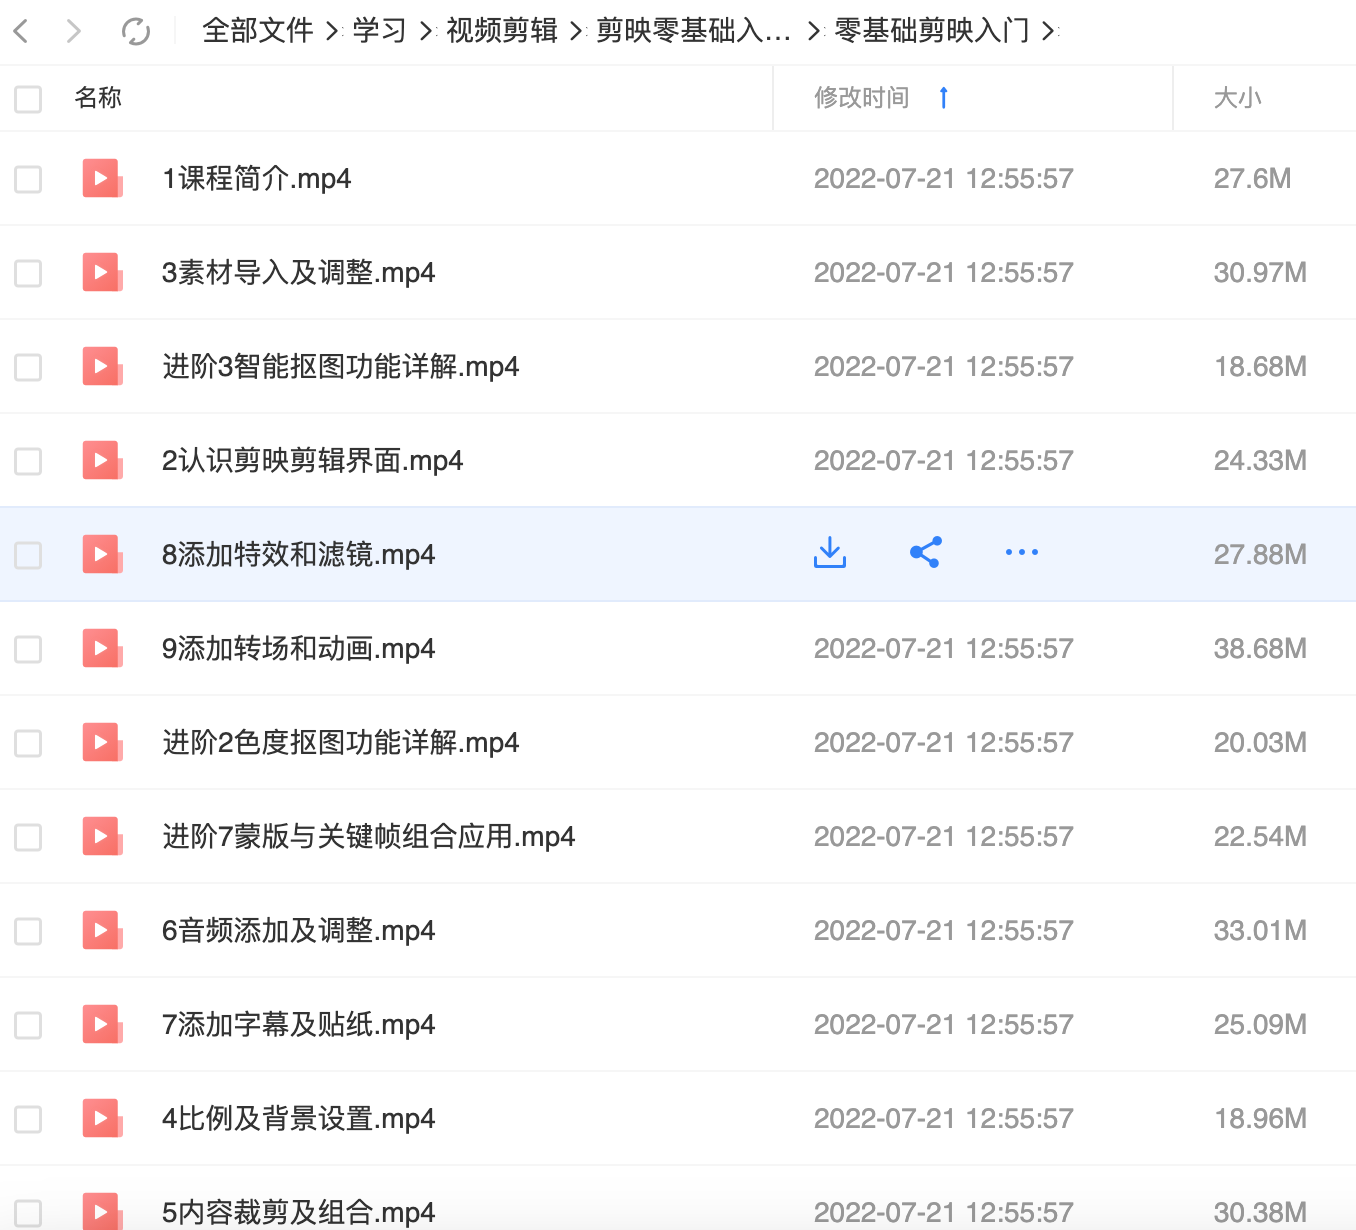
Task: Click modified time of 2认识剪映剪辑界面.mp4
Action: (943, 461)
